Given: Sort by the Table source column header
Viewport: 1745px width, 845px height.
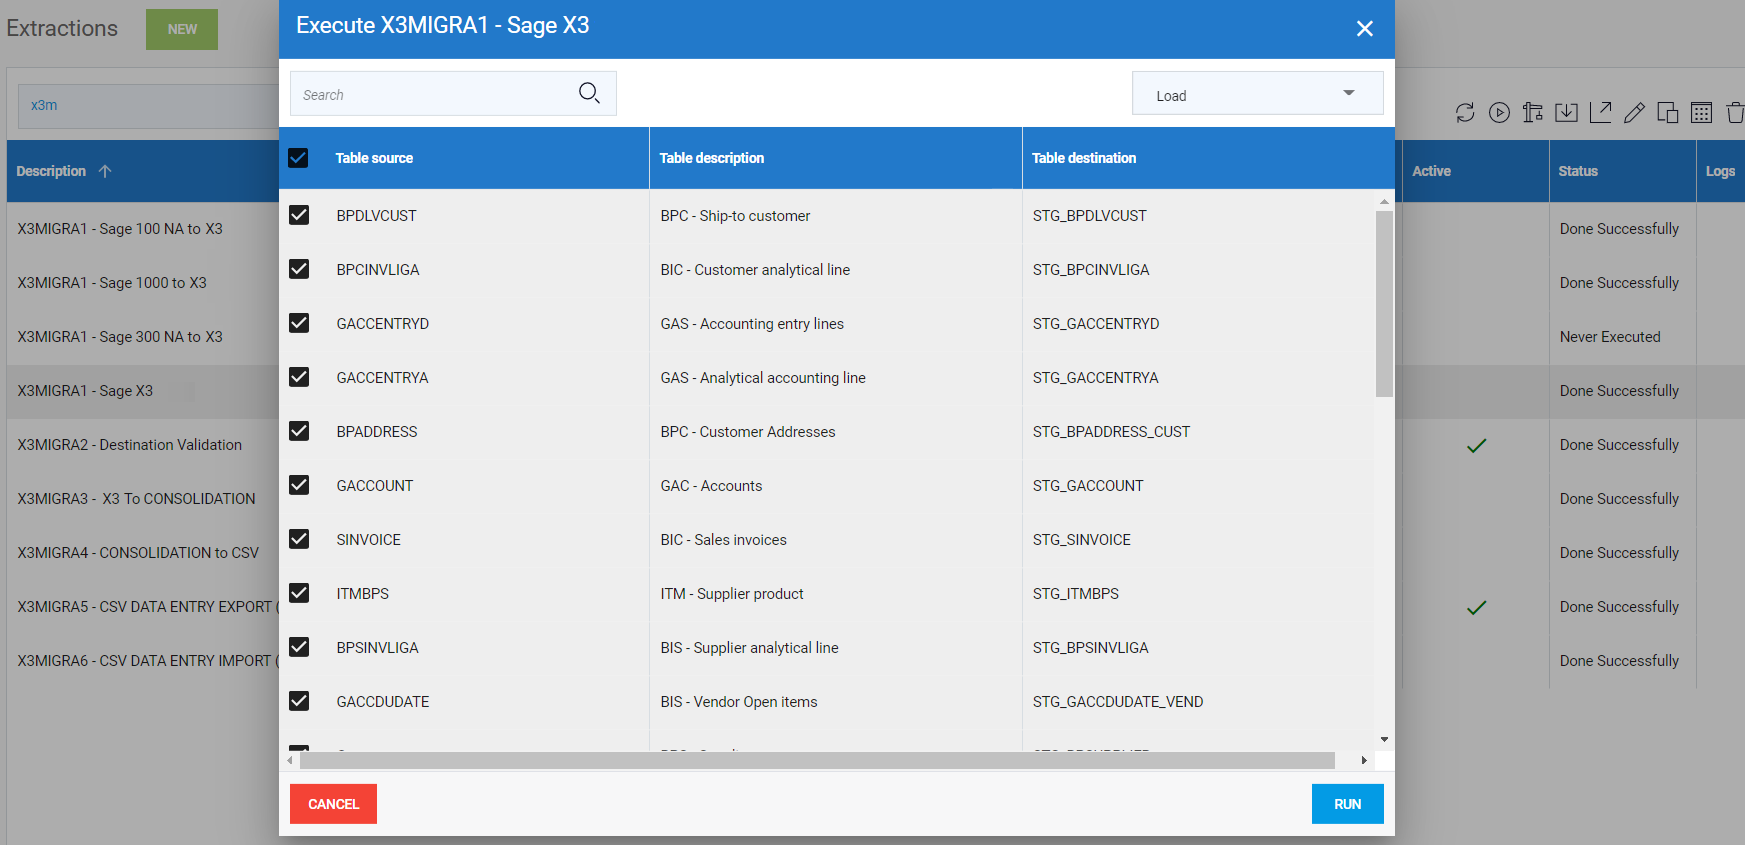Looking at the screenshot, I should [374, 158].
